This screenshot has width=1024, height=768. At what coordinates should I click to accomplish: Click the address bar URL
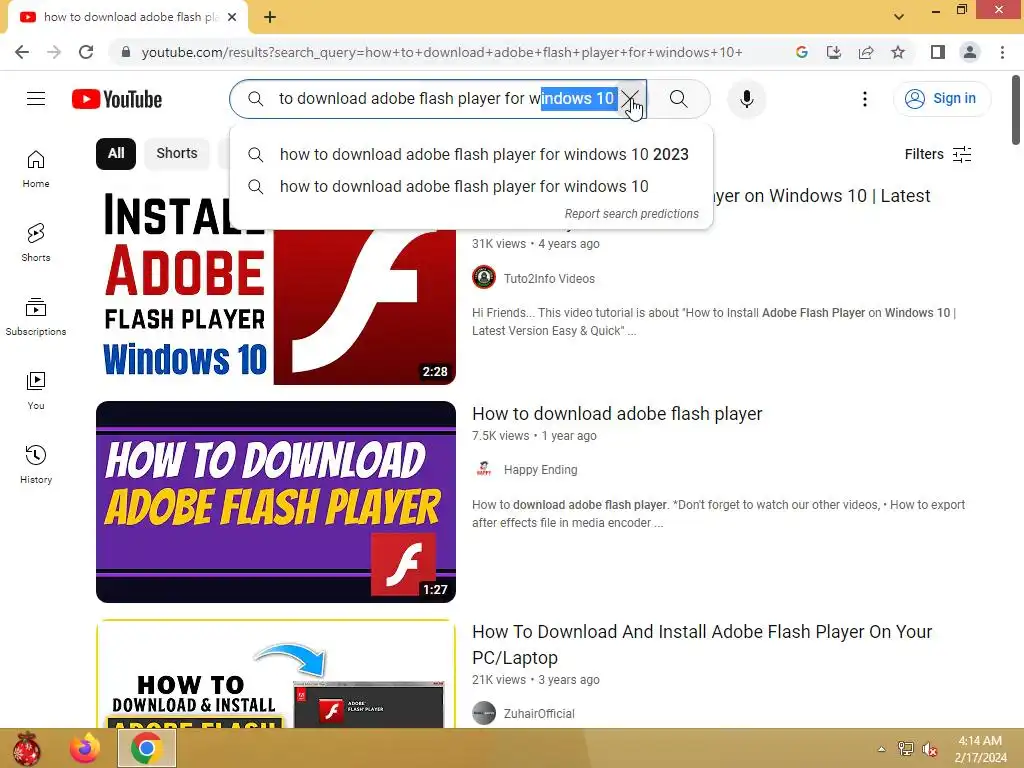(x=441, y=52)
